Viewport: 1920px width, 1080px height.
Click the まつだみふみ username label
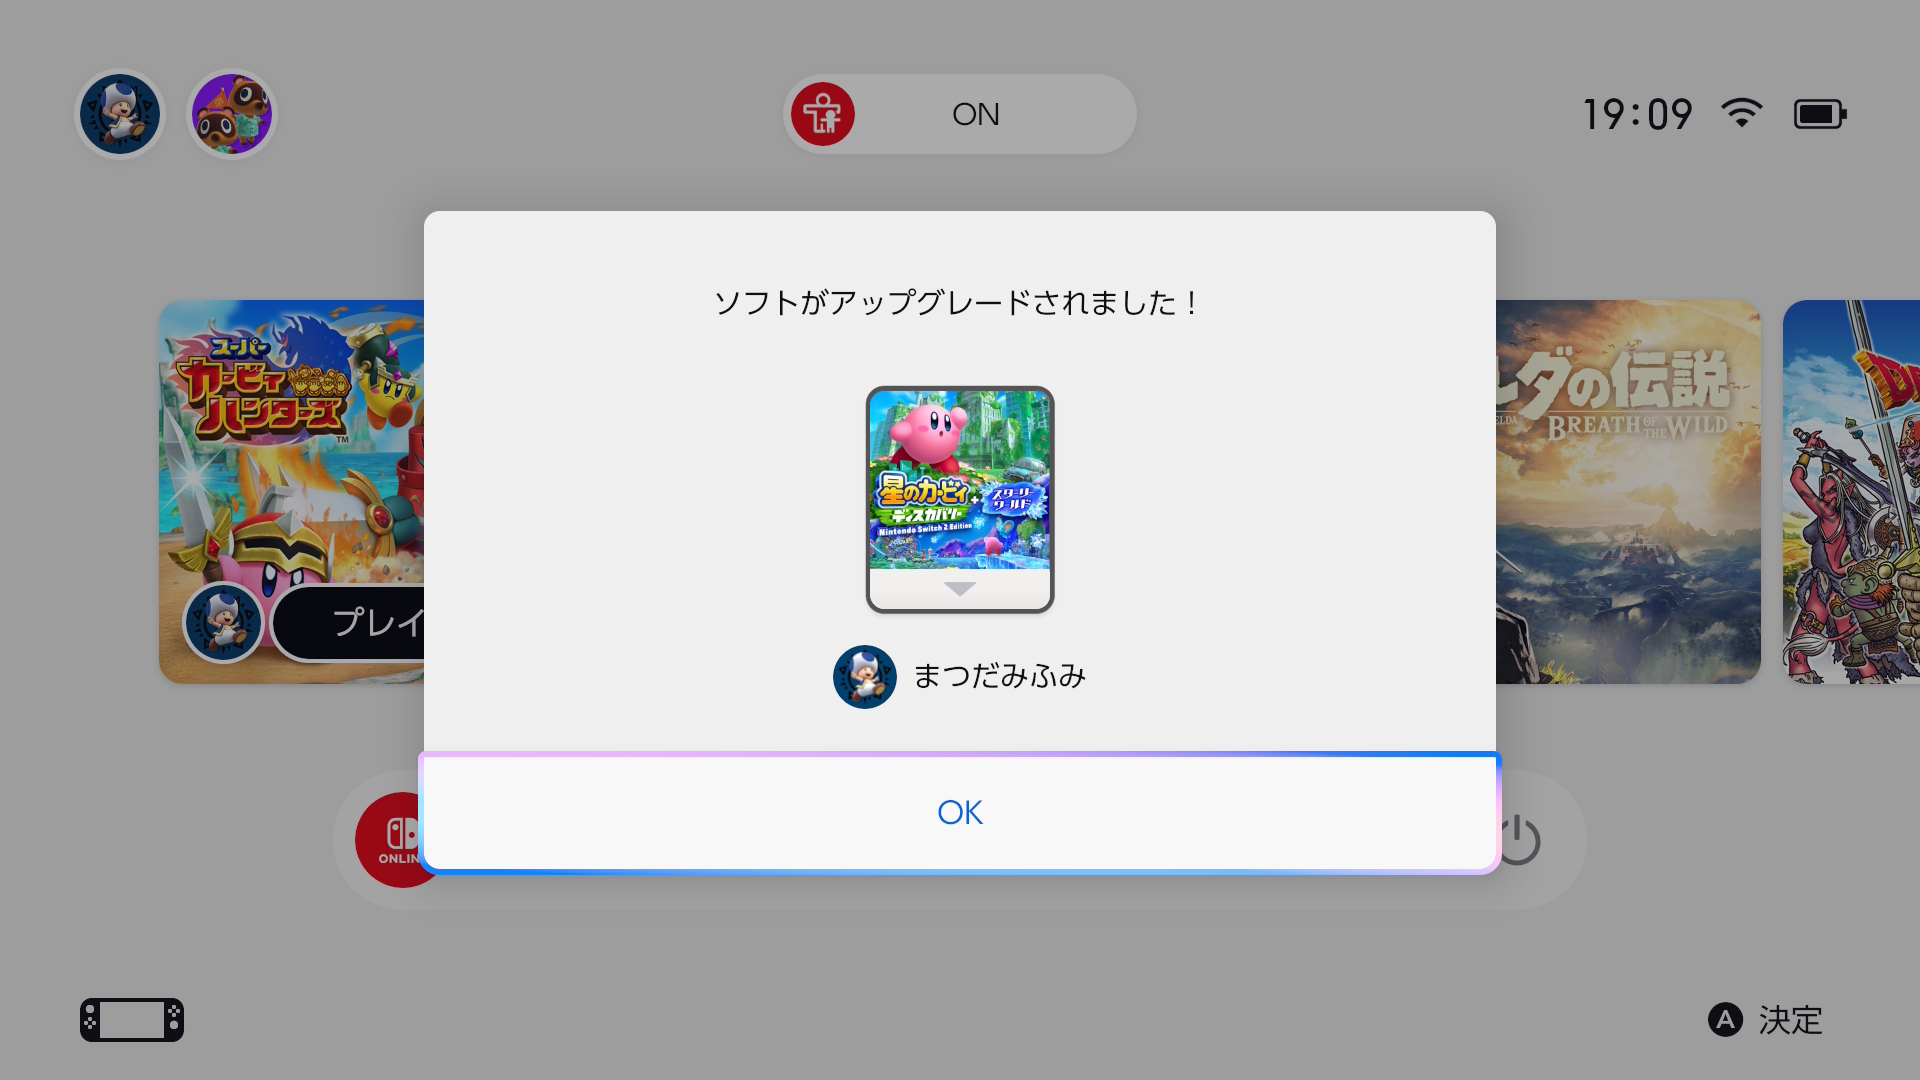click(x=1000, y=677)
